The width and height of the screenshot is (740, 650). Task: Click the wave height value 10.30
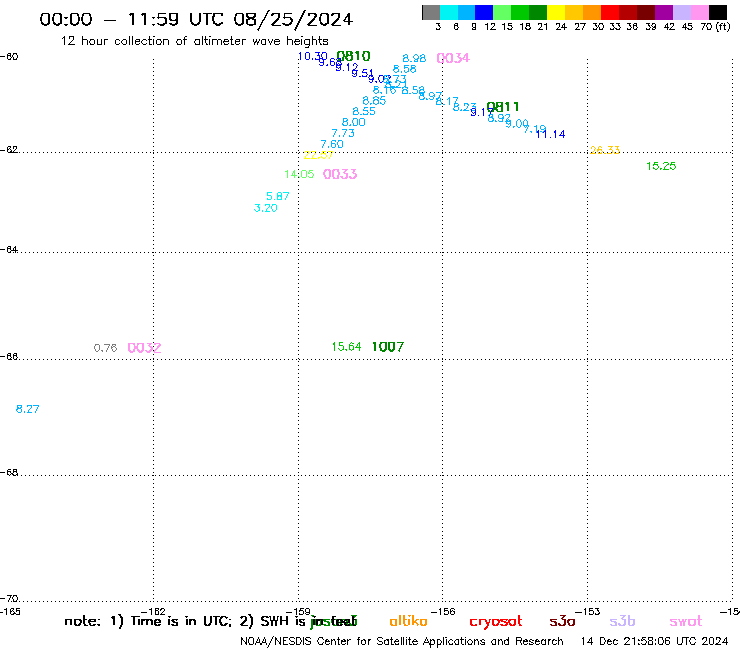[x=312, y=56]
